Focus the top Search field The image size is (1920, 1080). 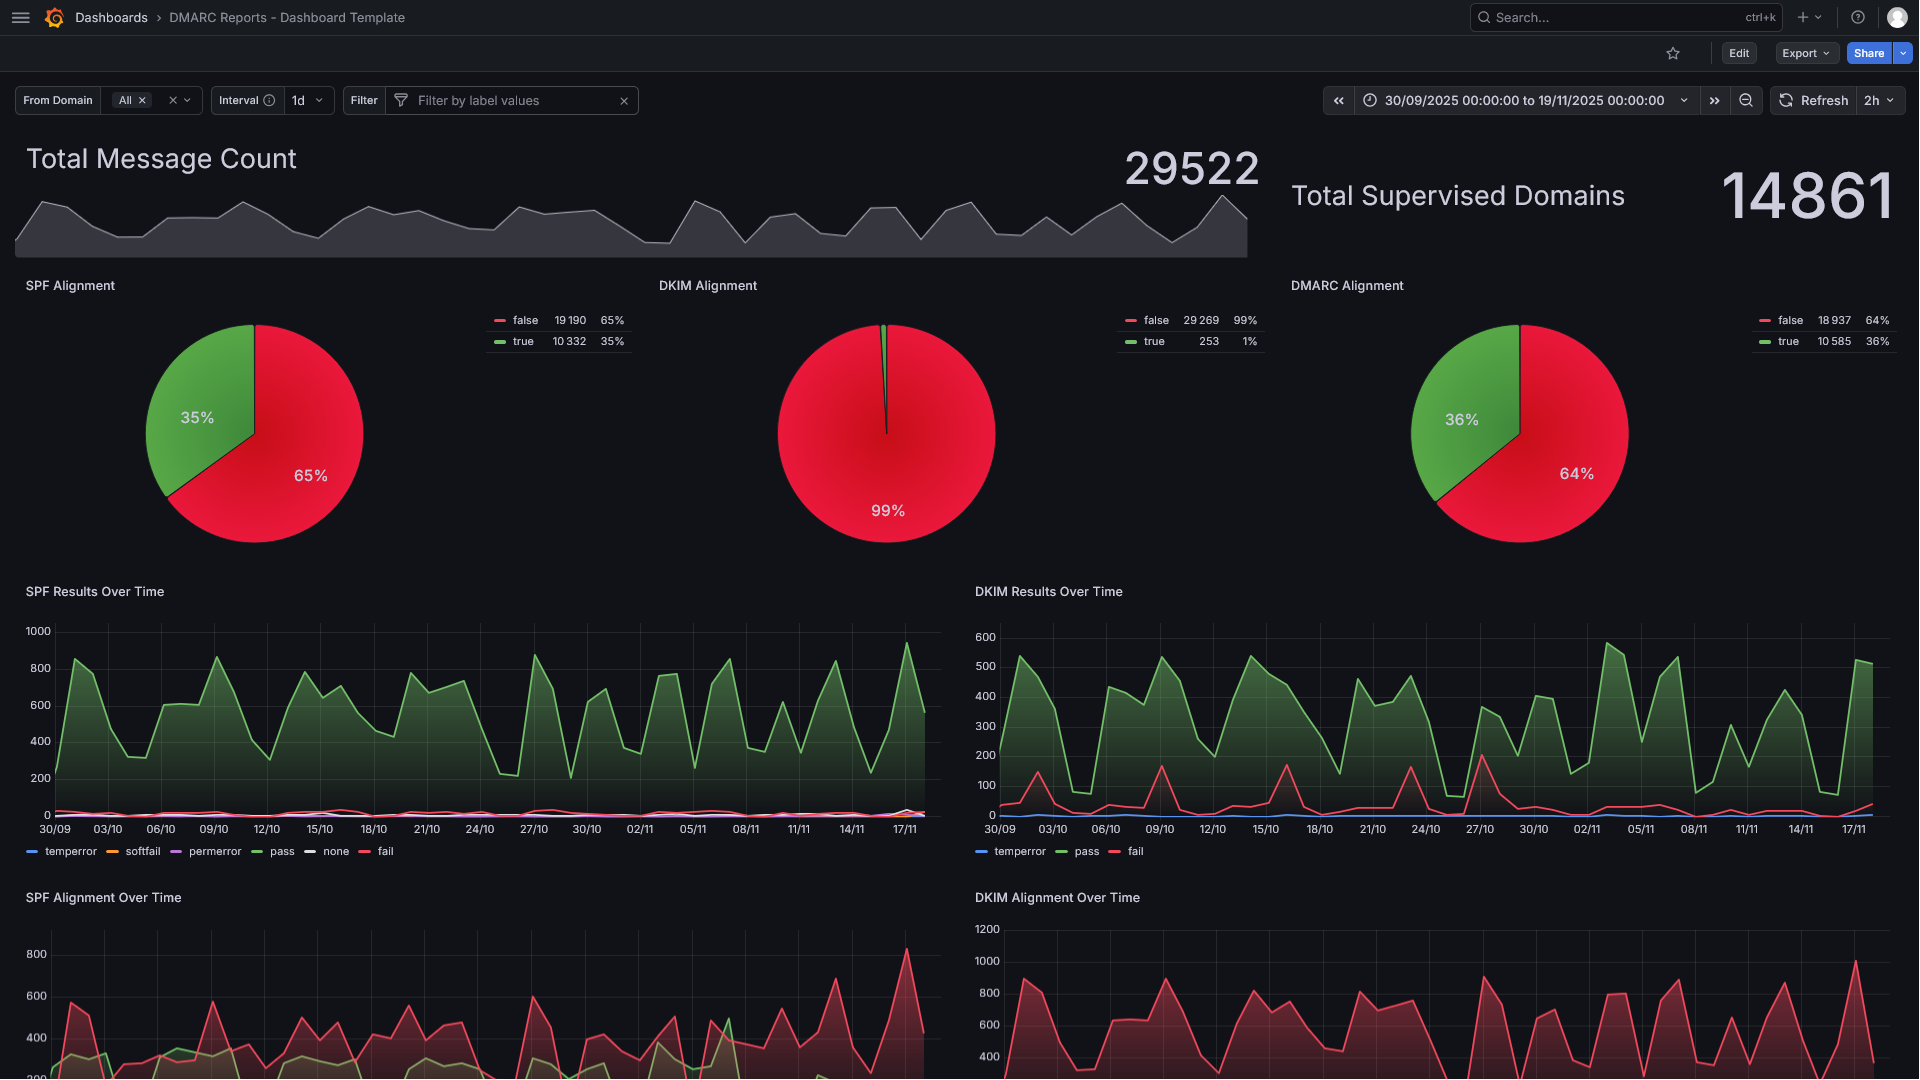(x=1626, y=18)
